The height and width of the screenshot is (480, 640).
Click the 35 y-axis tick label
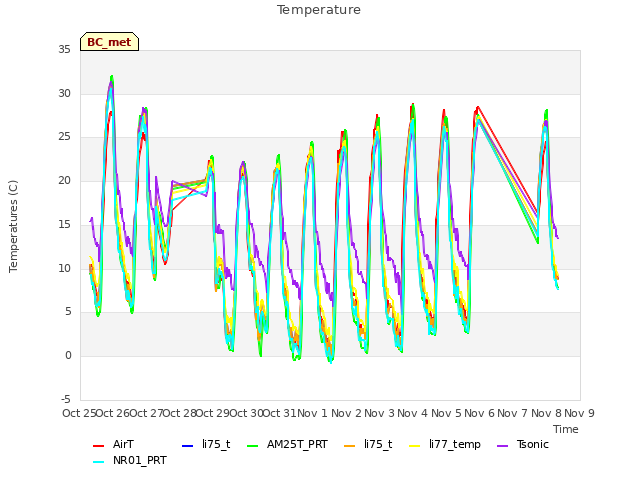click(64, 50)
